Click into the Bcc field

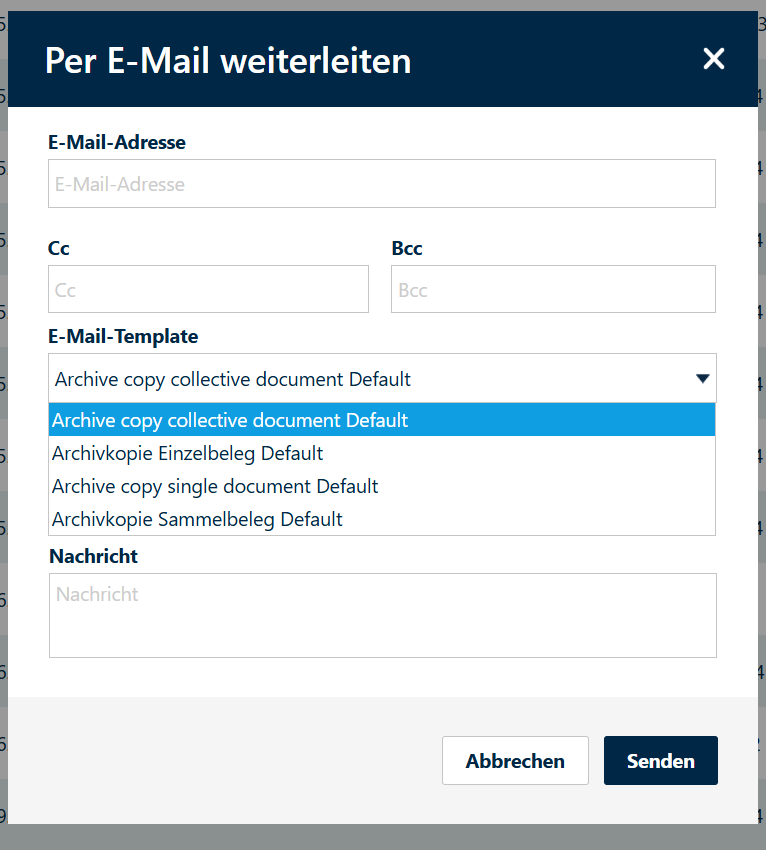(x=553, y=288)
